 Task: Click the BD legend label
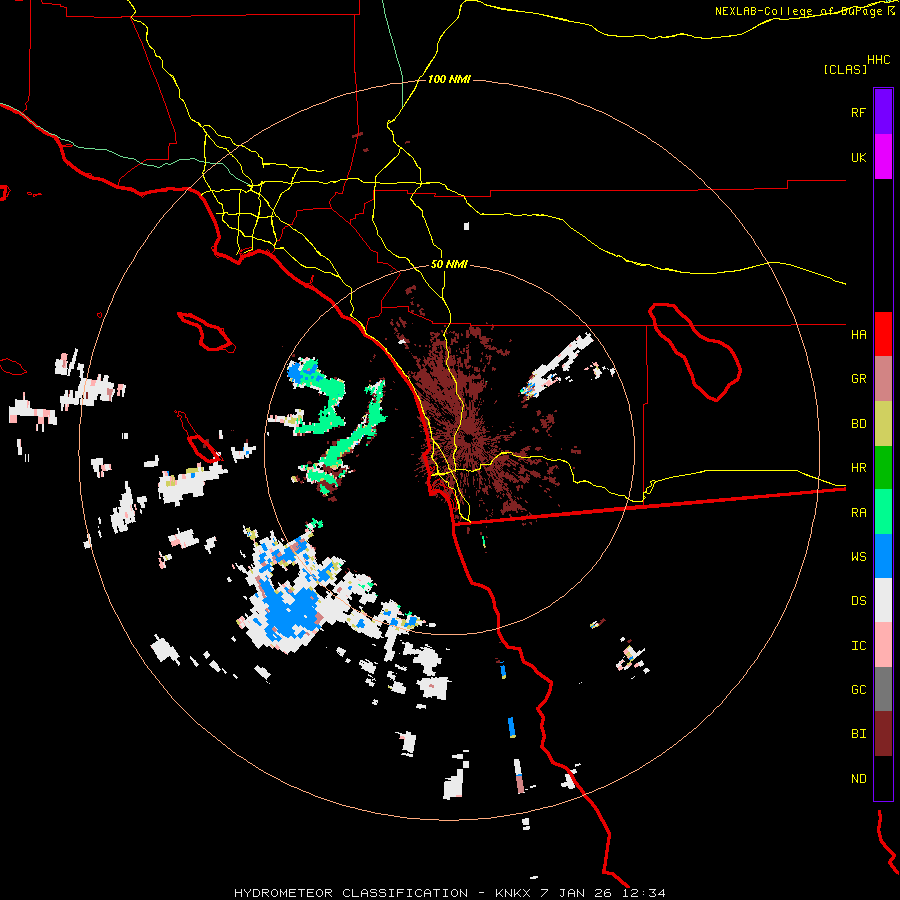(x=858, y=424)
